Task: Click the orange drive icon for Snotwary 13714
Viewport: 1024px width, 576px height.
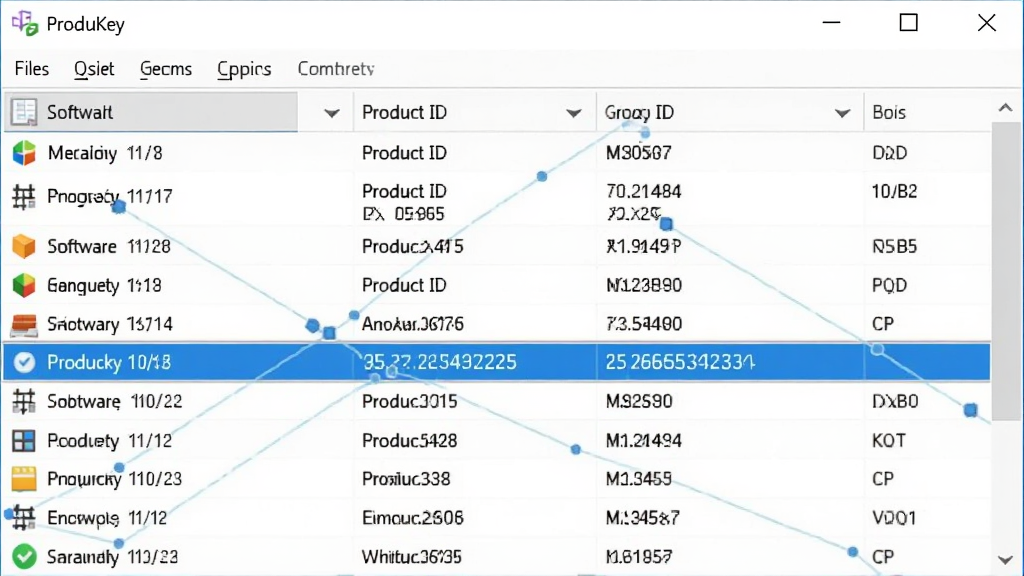Action: 24,325
